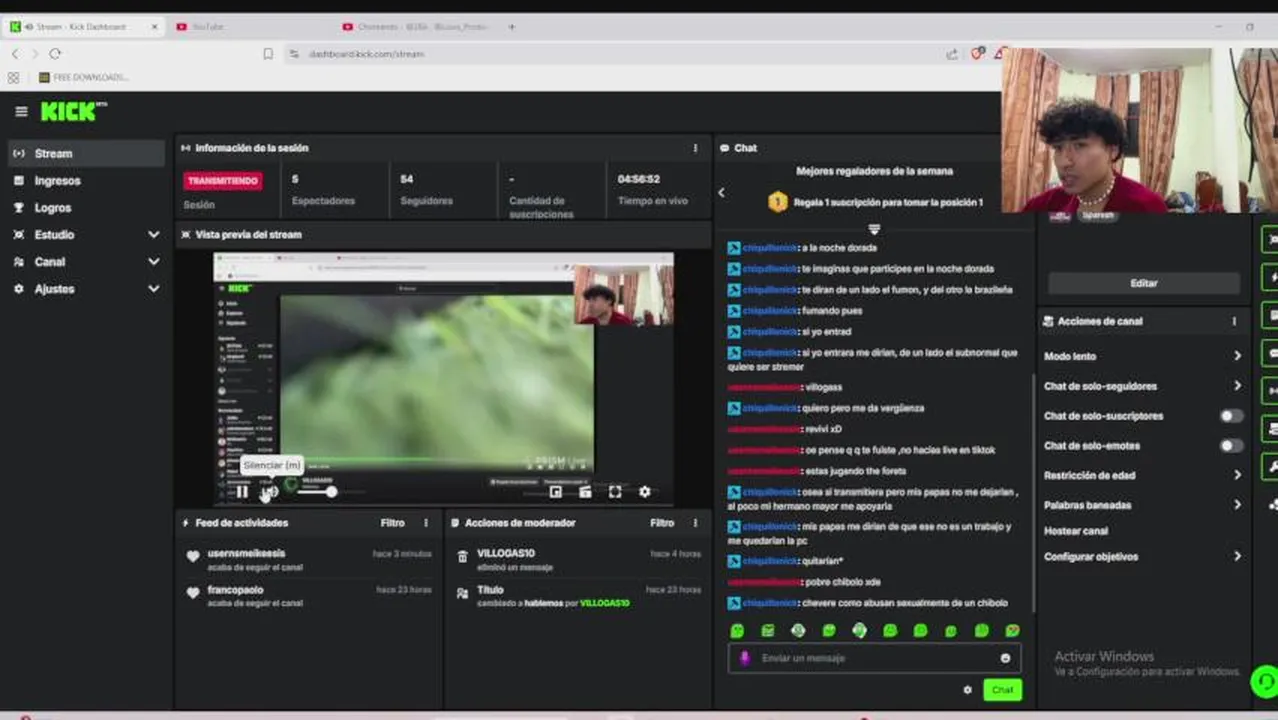Open options menu of Información de la sesión
The height and width of the screenshot is (720, 1278).
click(x=695, y=148)
